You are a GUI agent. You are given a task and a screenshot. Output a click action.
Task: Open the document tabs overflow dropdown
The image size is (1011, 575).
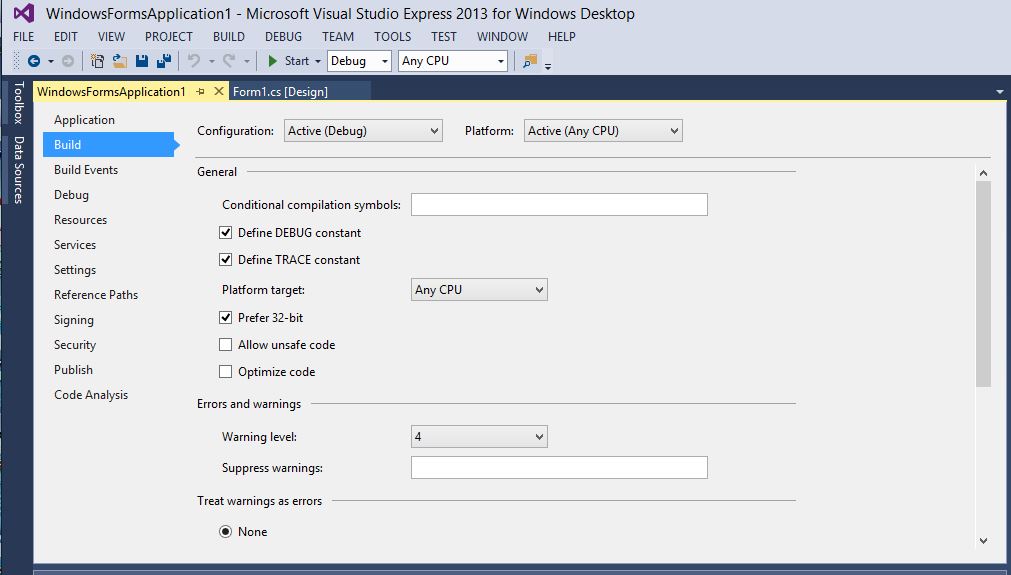pos(1000,92)
